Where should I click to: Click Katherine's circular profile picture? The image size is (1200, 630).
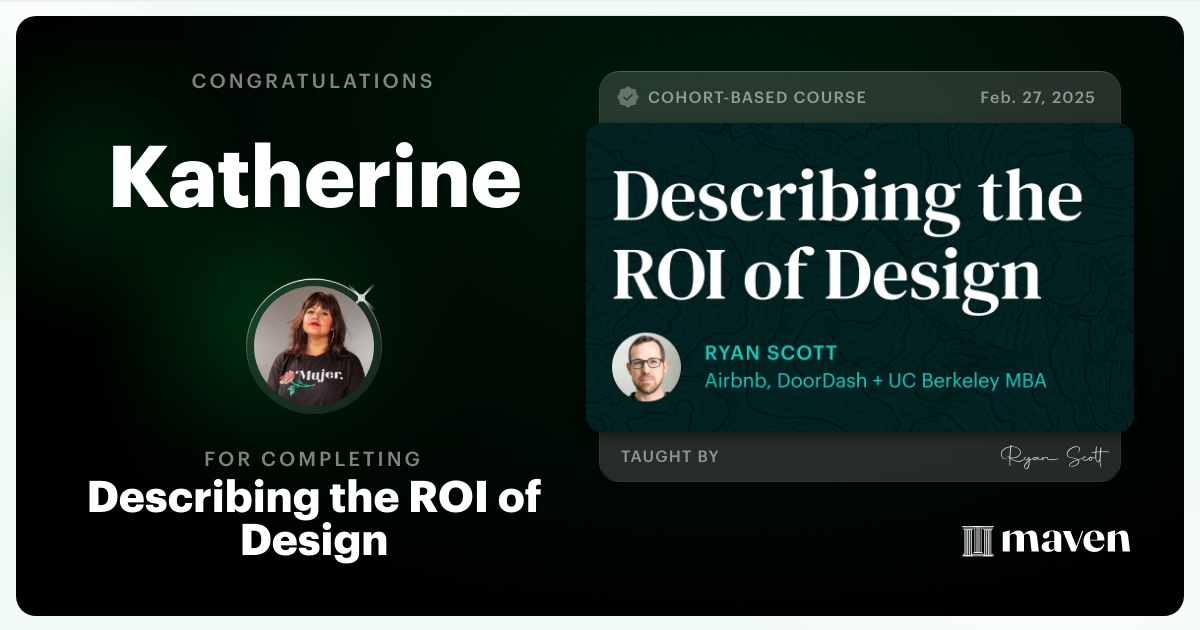pyautogui.click(x=313, y=346)
